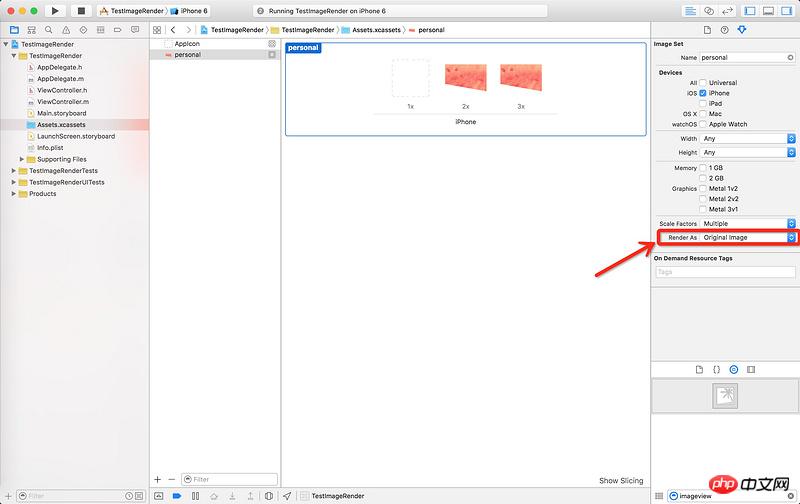
Task: Run the app with the Play button
Action: click(x=55, y=11)
